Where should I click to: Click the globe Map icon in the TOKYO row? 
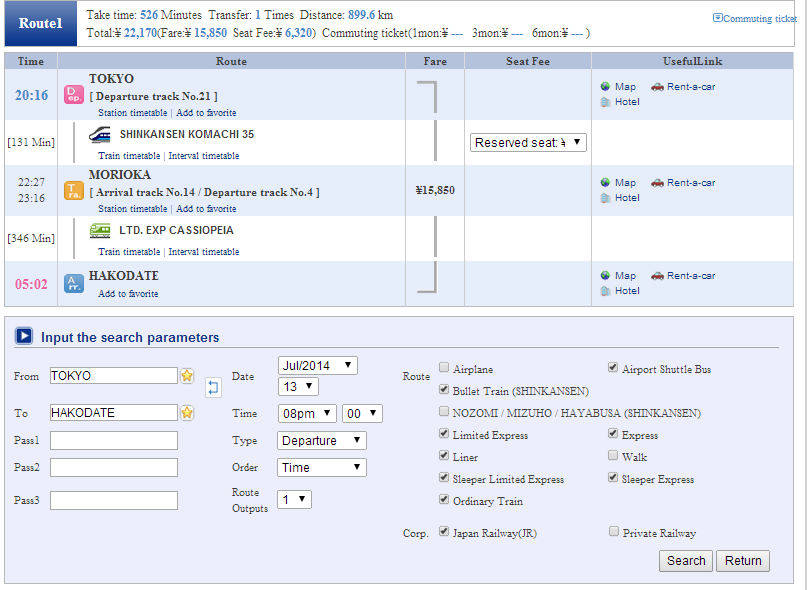[605, 86]
